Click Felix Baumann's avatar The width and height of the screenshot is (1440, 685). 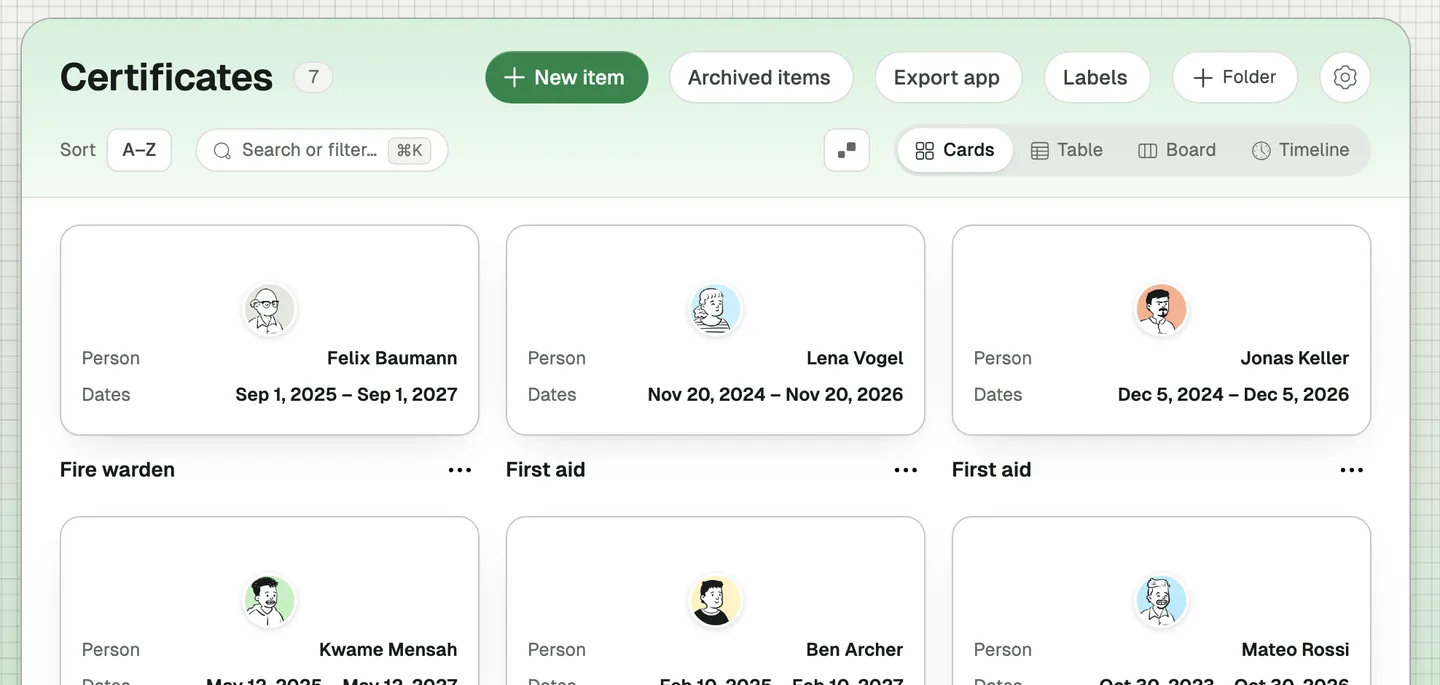(x=269, y=309)
